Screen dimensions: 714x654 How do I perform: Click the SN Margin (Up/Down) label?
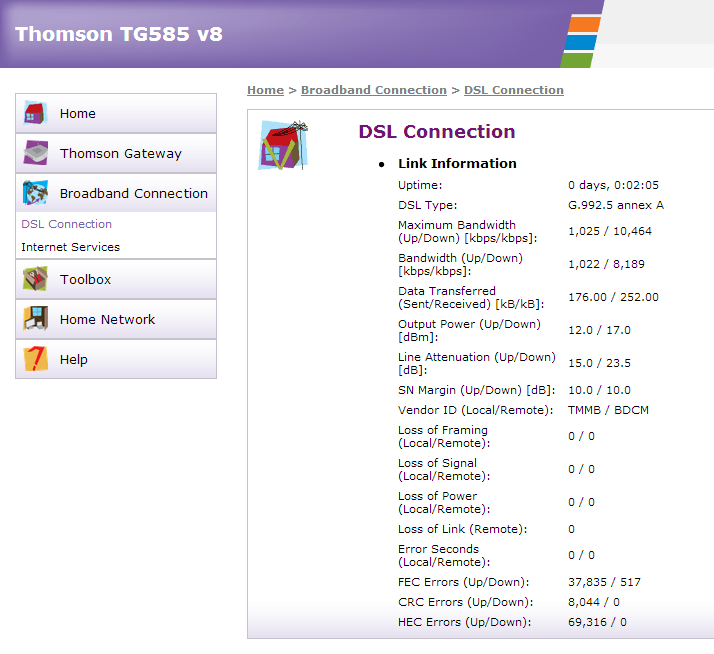point(477,390)
